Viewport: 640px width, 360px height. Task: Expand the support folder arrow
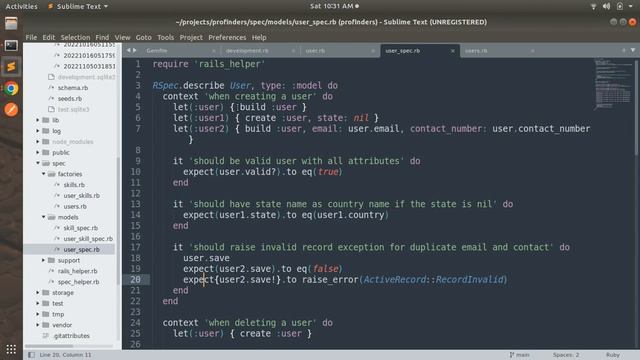click(43, 260)
